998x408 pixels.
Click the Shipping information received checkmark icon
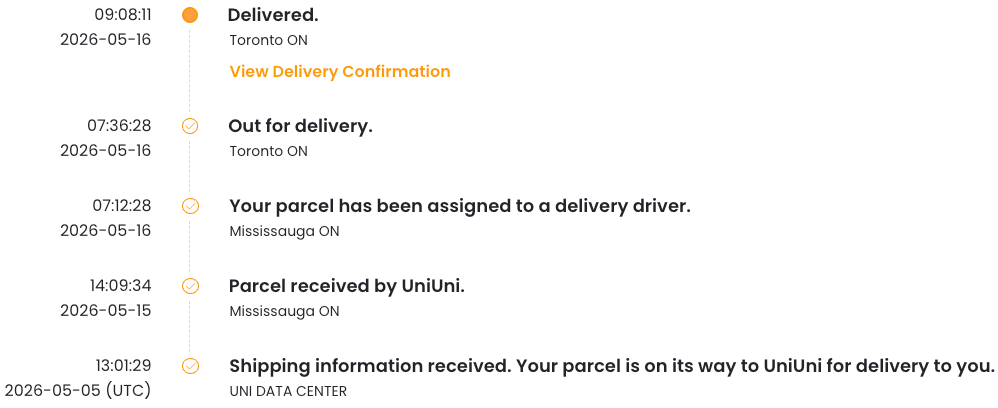[x=190, y=366]
